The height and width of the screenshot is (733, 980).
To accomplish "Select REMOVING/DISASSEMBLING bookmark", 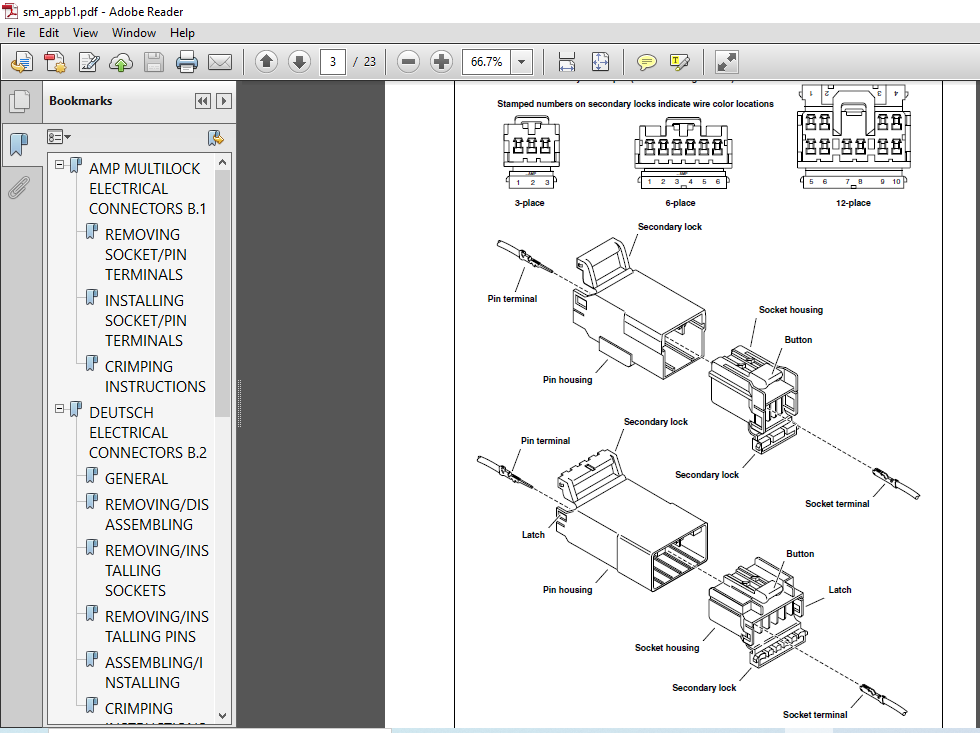I will point(157,514).
